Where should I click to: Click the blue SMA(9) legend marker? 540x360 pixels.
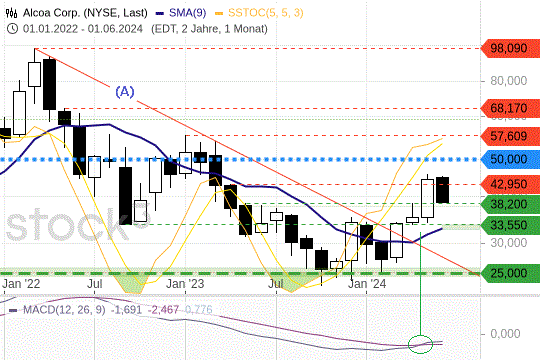pos(159,13)
